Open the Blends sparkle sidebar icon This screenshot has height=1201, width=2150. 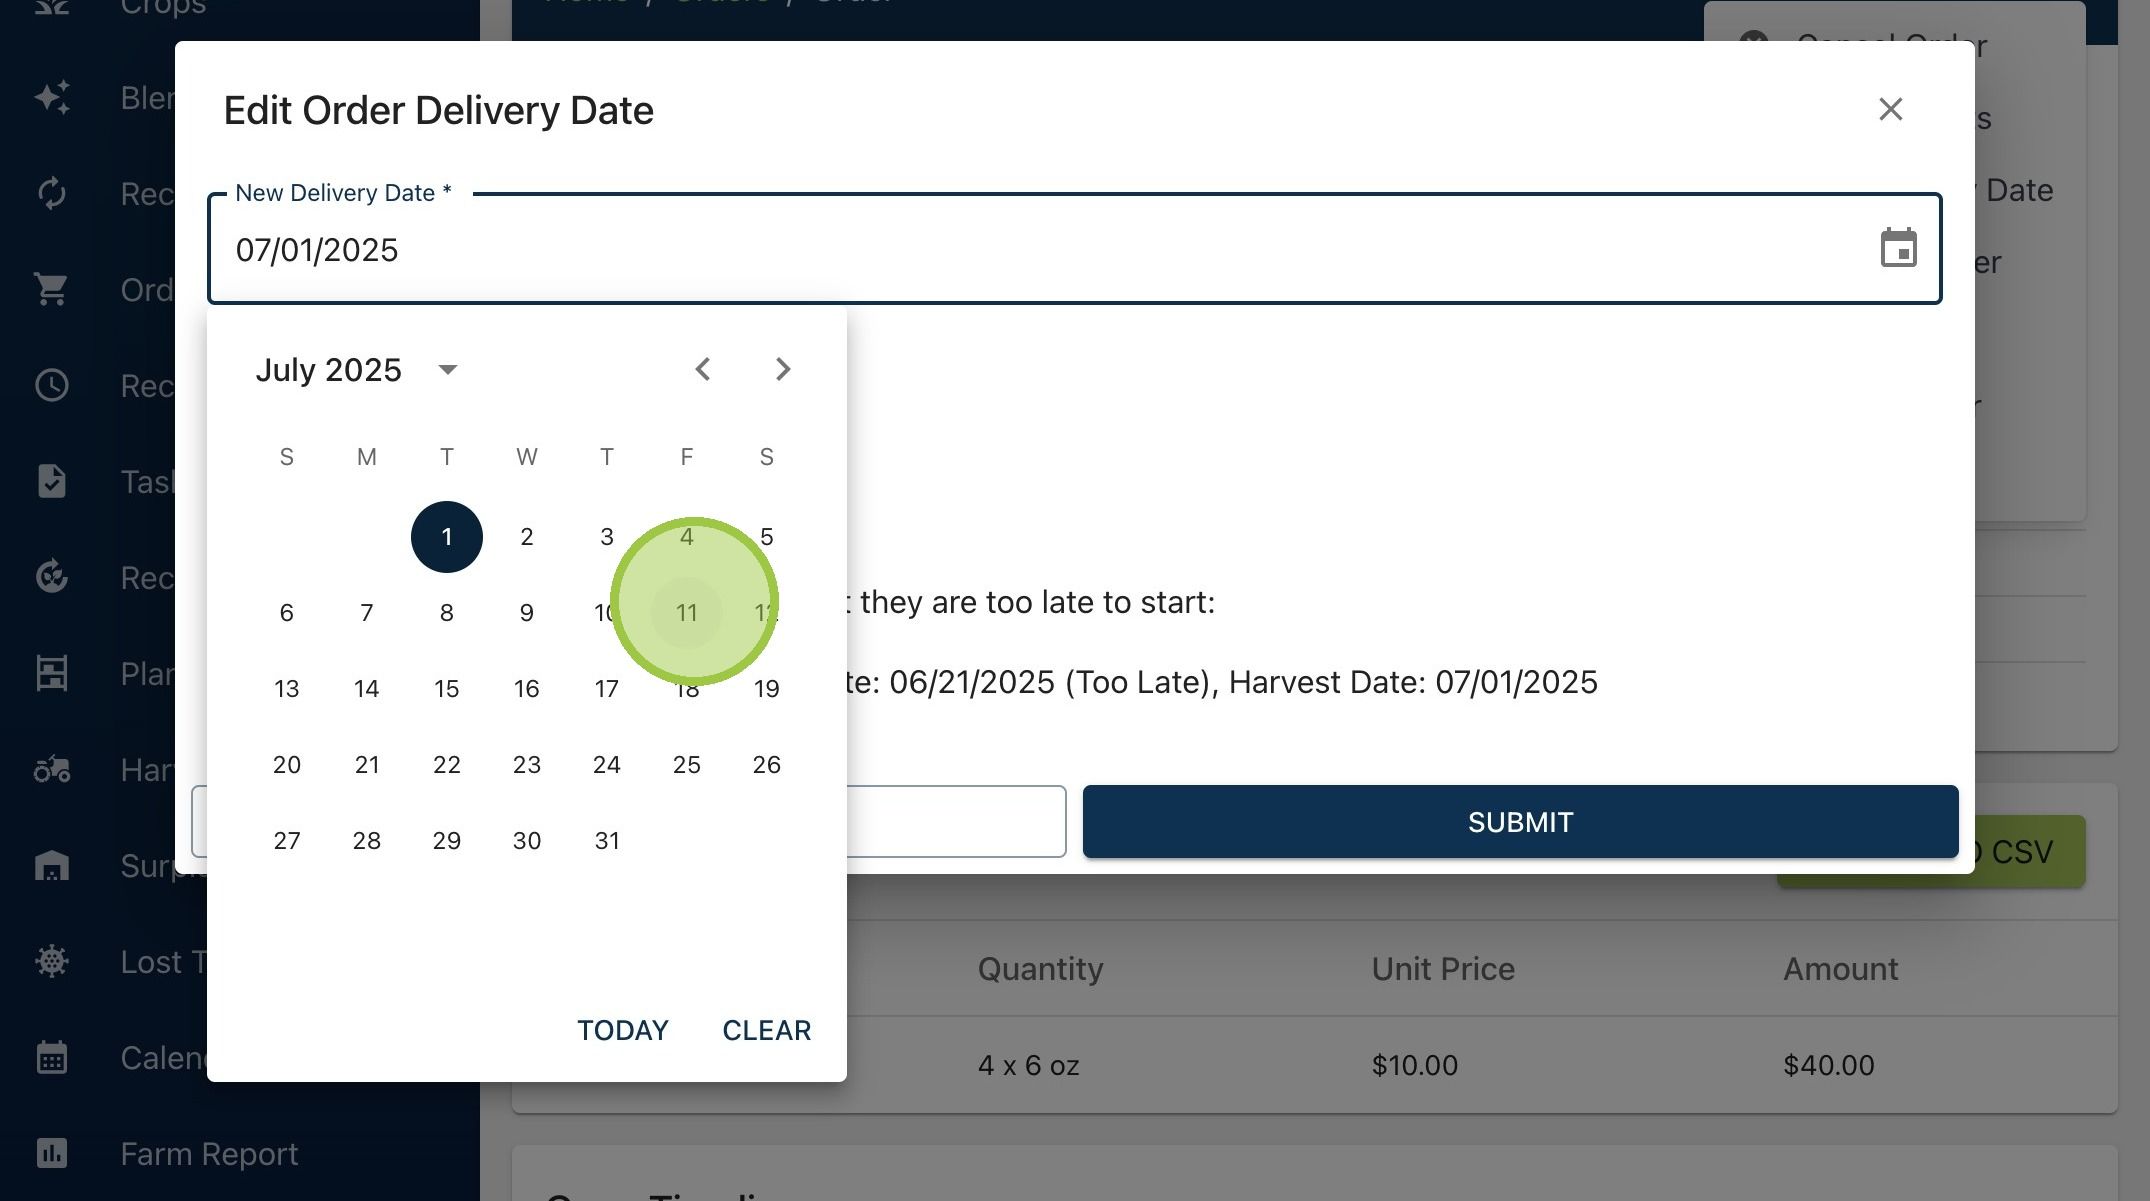(x=52, y=97)
